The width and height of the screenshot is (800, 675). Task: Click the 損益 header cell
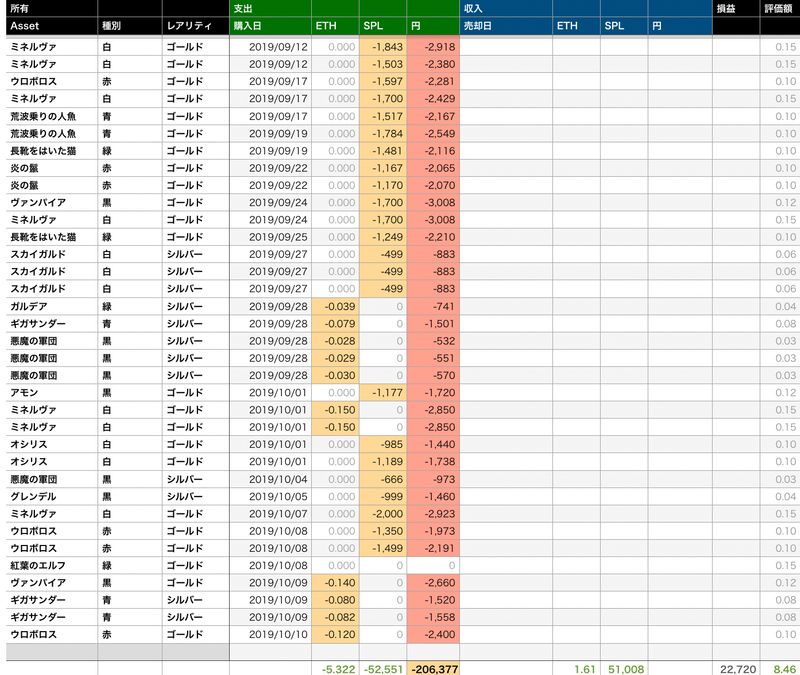tap(726, 8)
